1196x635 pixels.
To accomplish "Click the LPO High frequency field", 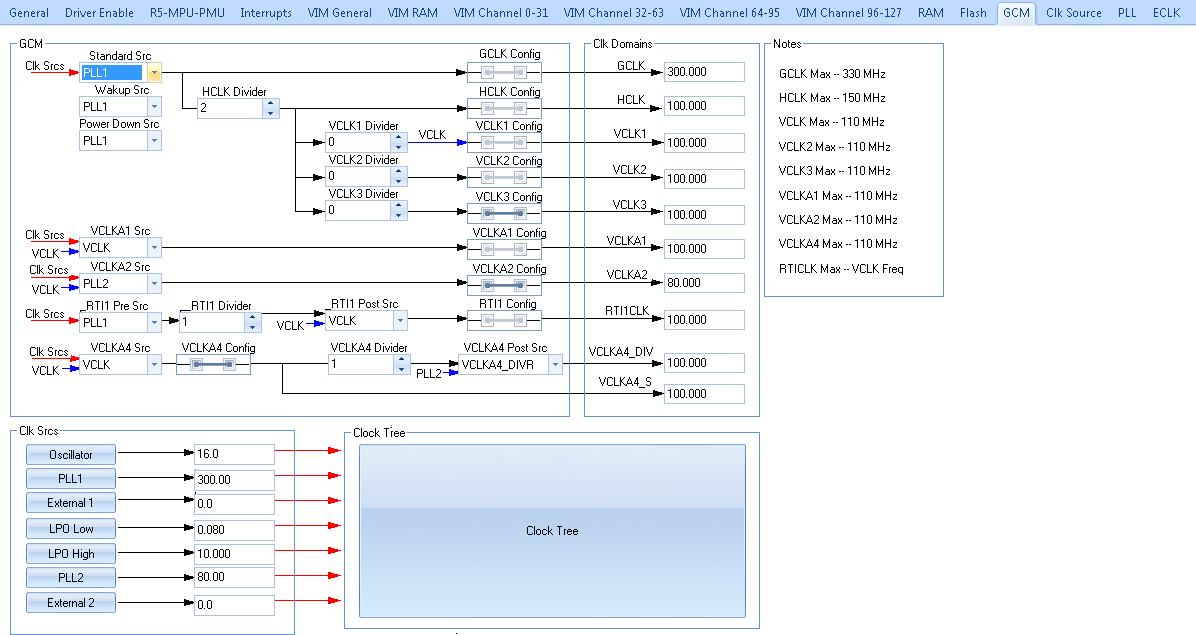I will [234, 554].
